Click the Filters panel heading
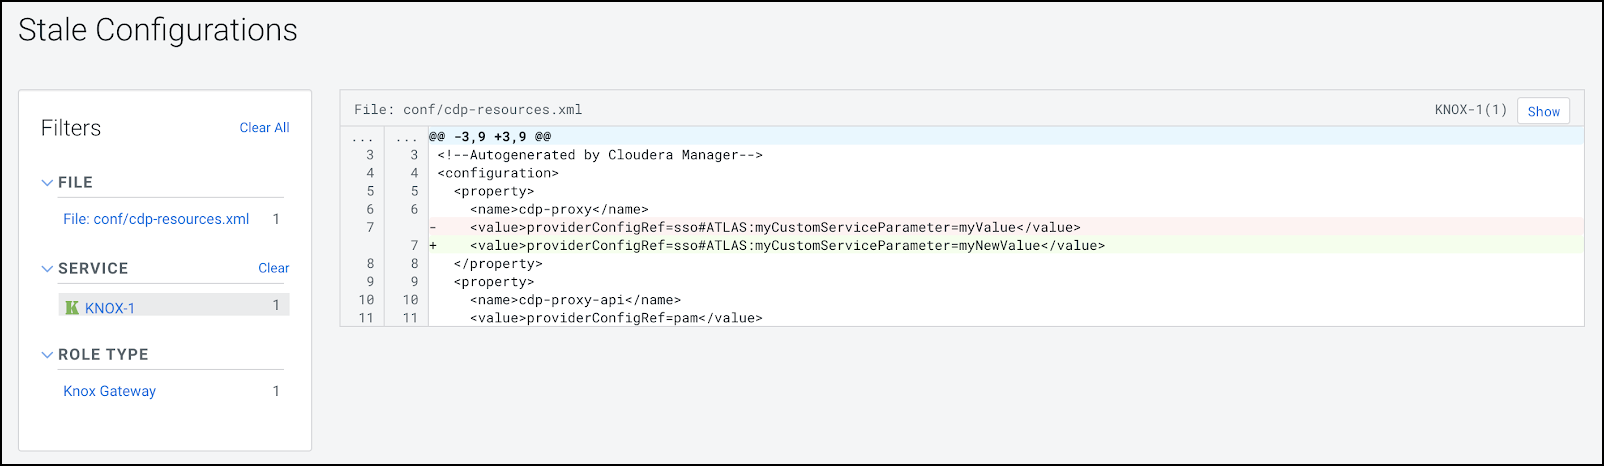 [x=71, y=128]
